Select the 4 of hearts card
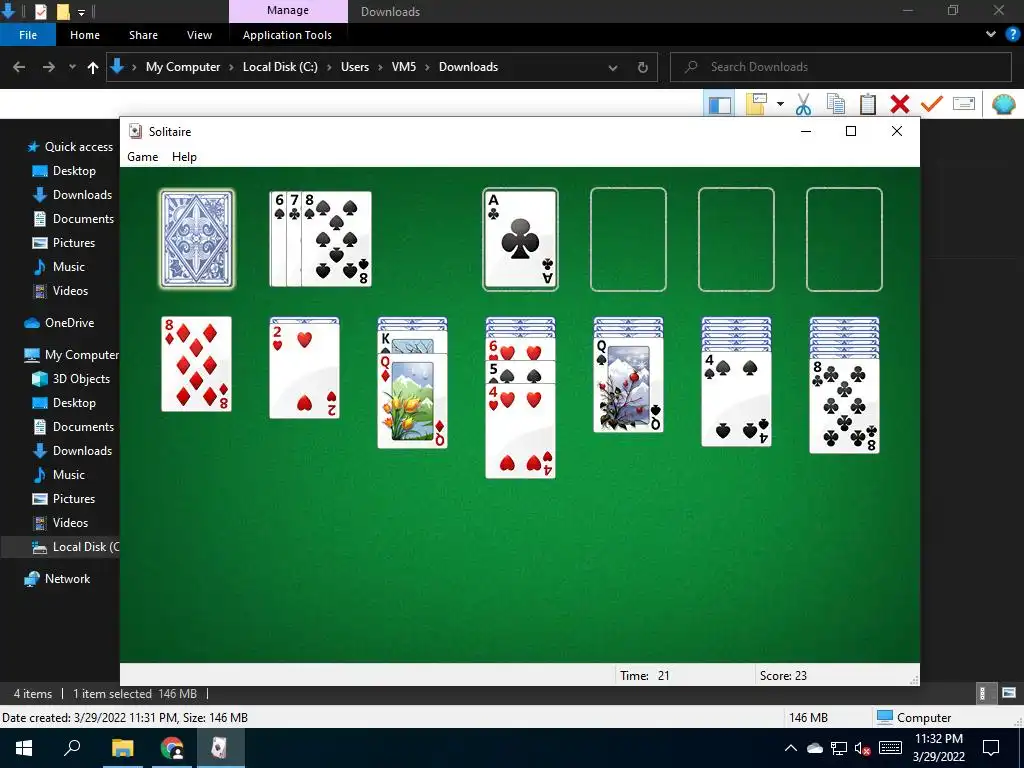This screenshot has height=768, width=1024. coord(520,431)
